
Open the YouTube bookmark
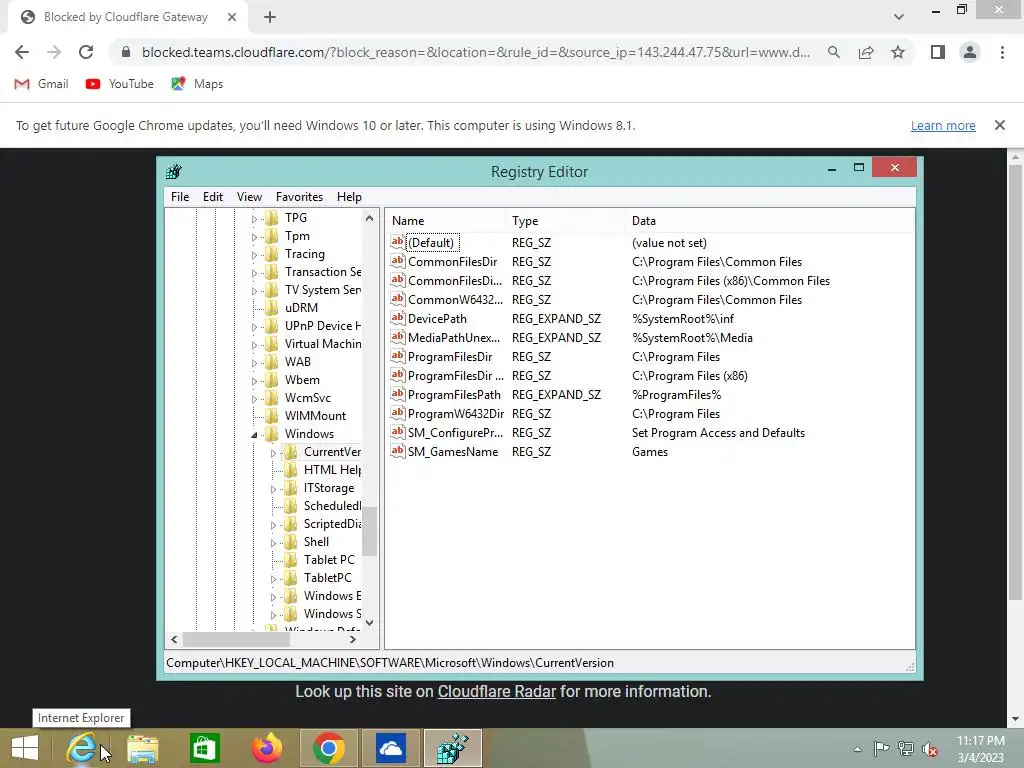[x=120, y=84]
